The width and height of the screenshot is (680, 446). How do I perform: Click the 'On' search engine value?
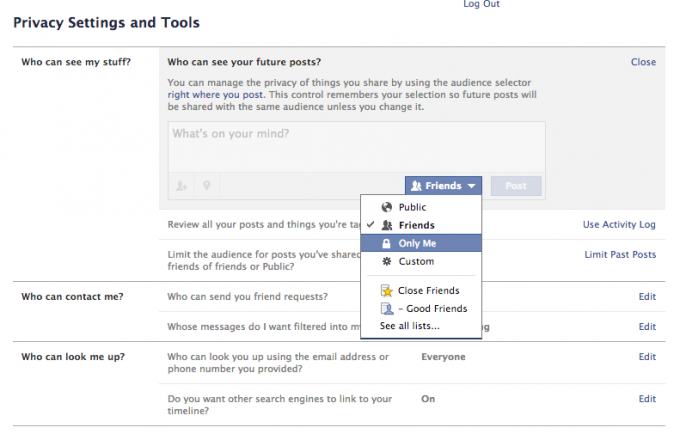(x=428, y=399)
